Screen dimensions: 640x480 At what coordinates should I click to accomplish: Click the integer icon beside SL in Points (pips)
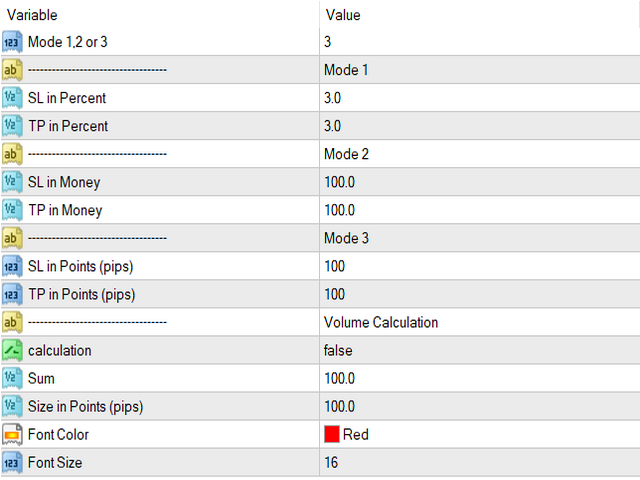click(x=12, y=267)
